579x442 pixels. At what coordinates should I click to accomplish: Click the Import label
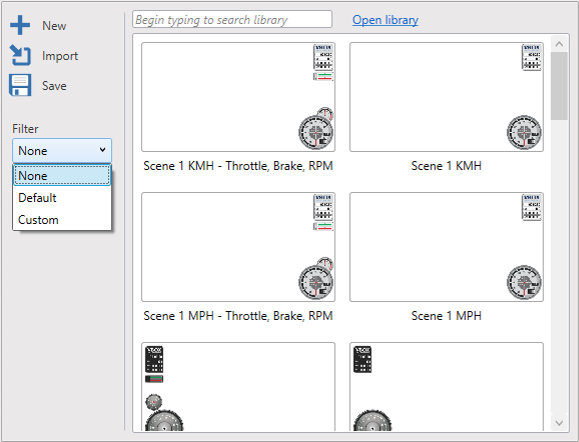point(60,56)
